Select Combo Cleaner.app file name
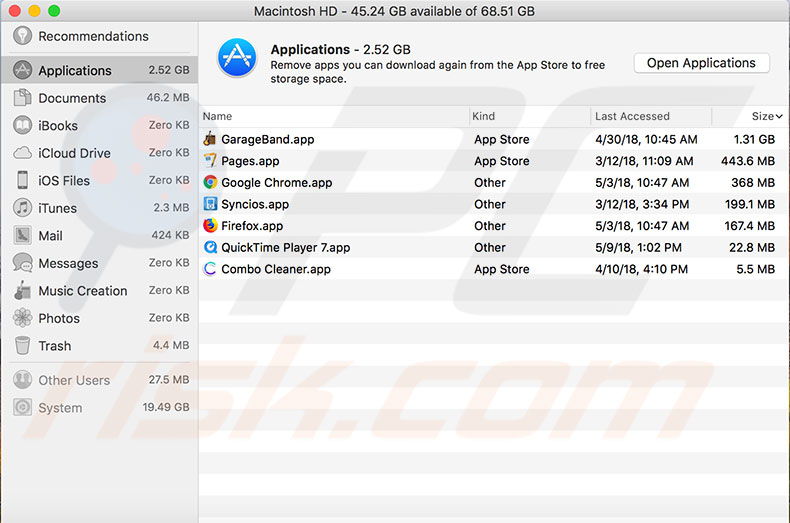790x523 pixels. pyautogui.click(x=276, y=270)
